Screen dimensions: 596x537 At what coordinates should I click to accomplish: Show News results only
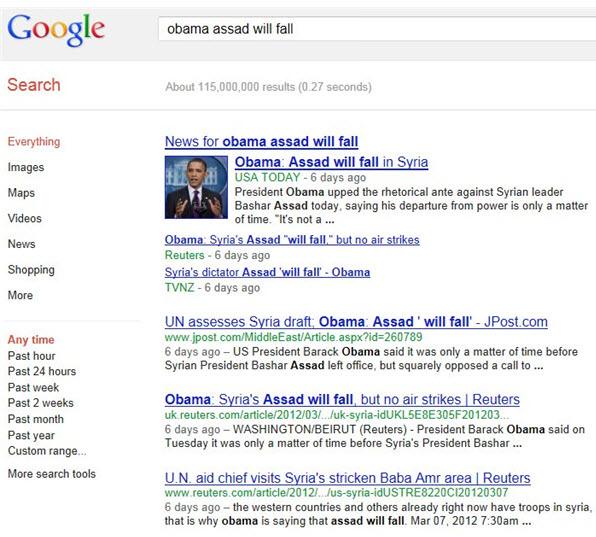[22, 244]
